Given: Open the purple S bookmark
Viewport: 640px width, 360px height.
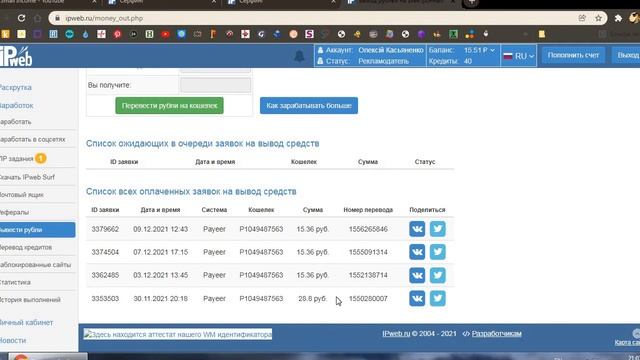Looking at the screenshot, I should pos(309,34).
